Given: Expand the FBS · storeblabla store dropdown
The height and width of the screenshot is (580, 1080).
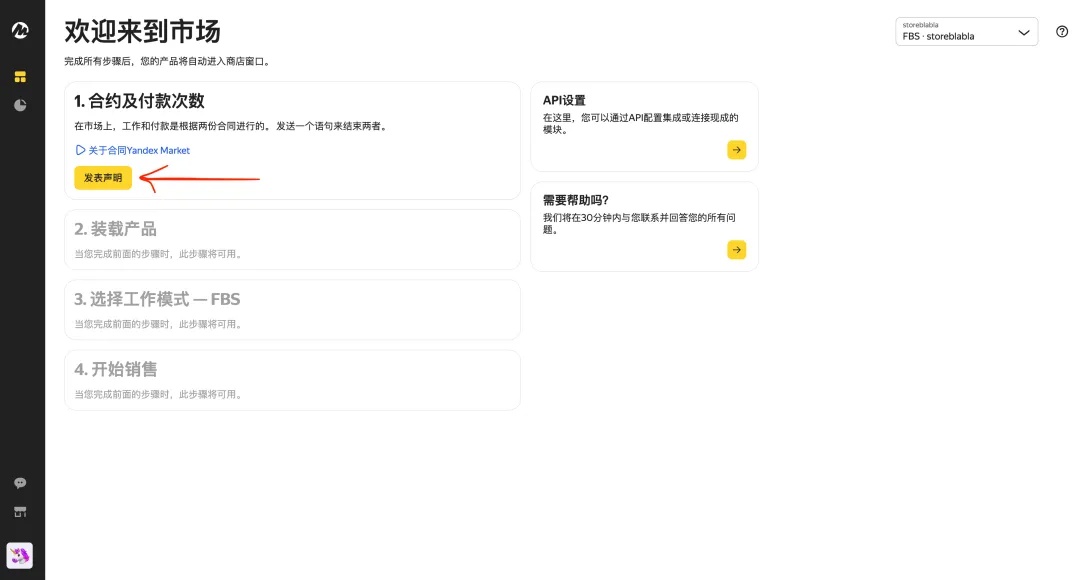Looking at the screenshot, I should tap(966, 32).
